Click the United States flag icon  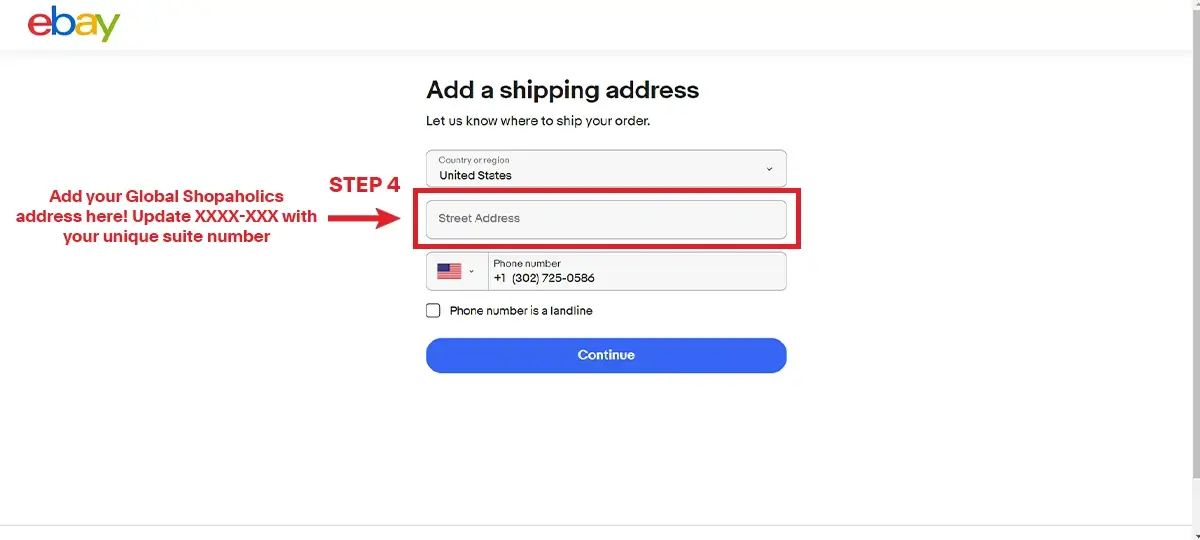coord(449,271)
